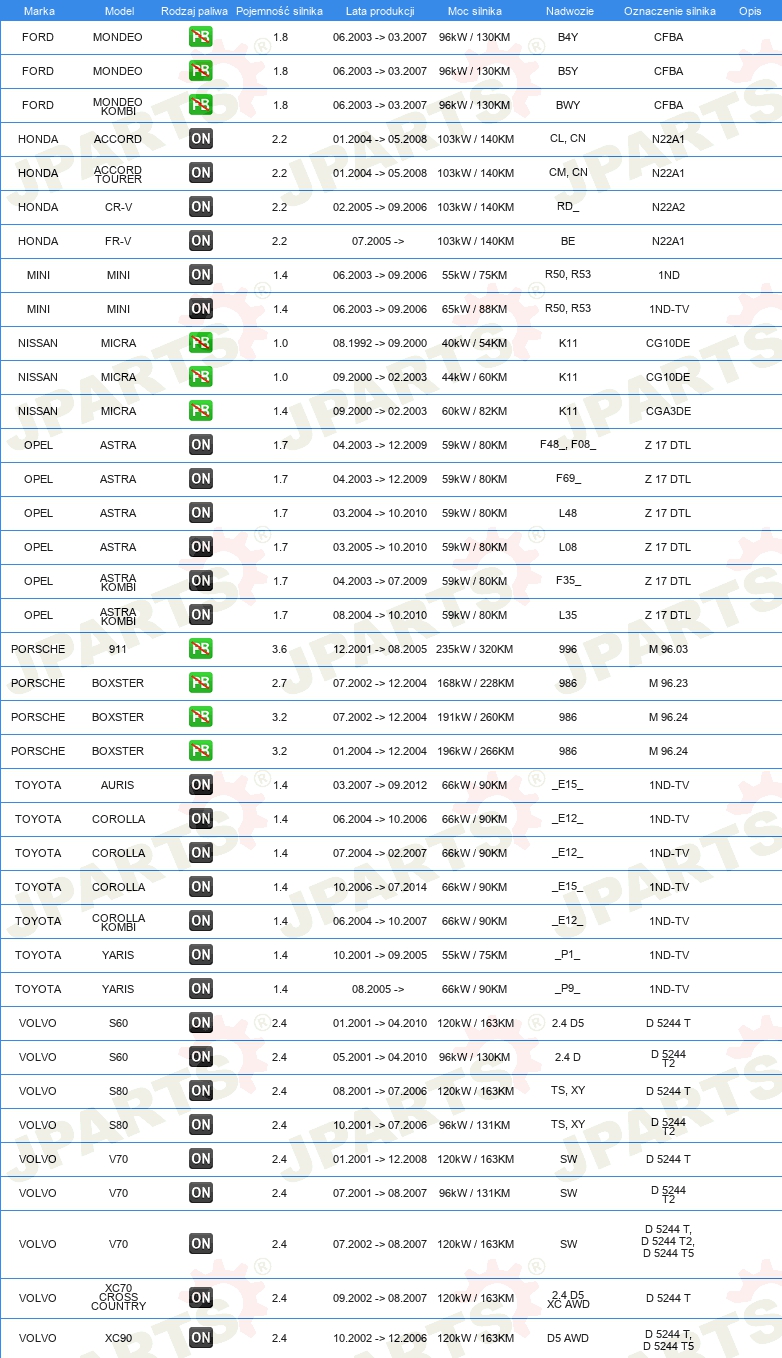Click the Lata produkcji column header
This screenshot has height=1358, width=782.
point(380,11)
